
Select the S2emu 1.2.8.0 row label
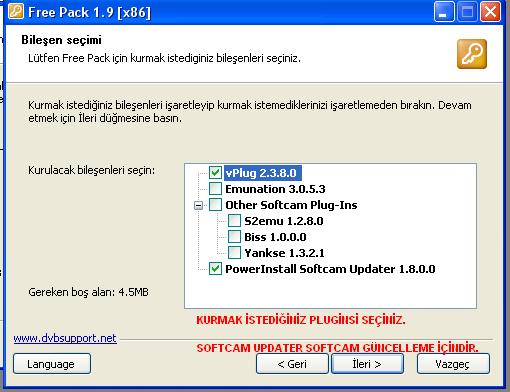(284, 221)
